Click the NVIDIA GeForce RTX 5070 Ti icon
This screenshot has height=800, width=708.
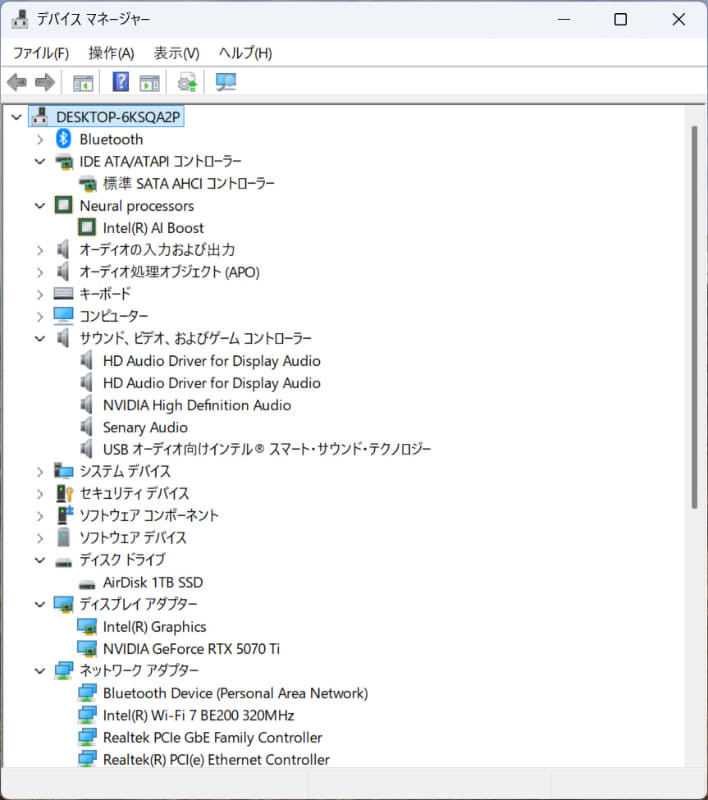coord(87,648)
